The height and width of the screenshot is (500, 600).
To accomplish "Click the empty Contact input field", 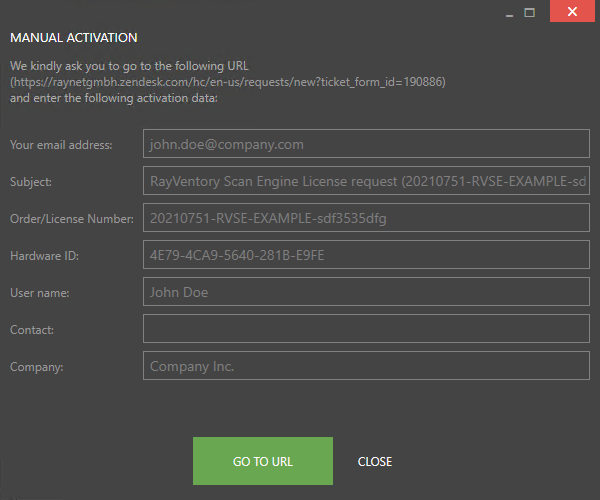I will tap(366, 329).
